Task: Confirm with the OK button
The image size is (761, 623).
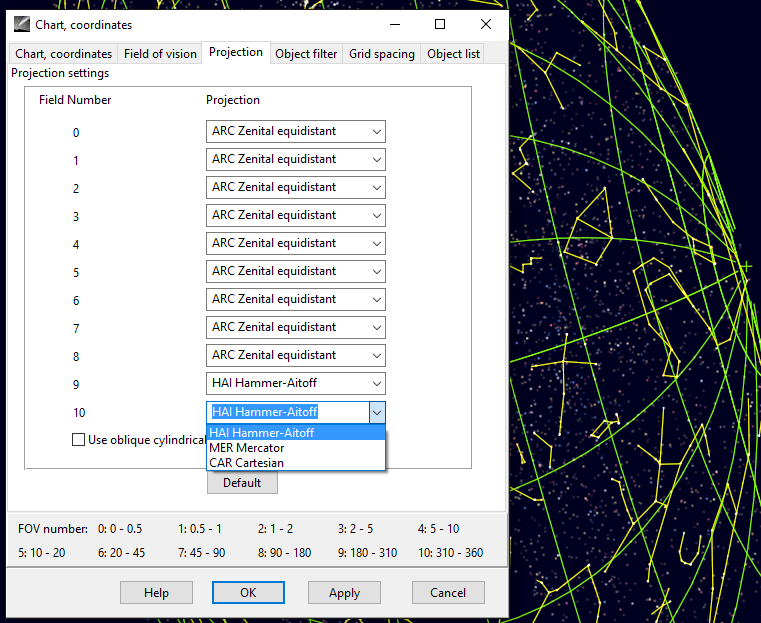Action: (x=248, y=592)
